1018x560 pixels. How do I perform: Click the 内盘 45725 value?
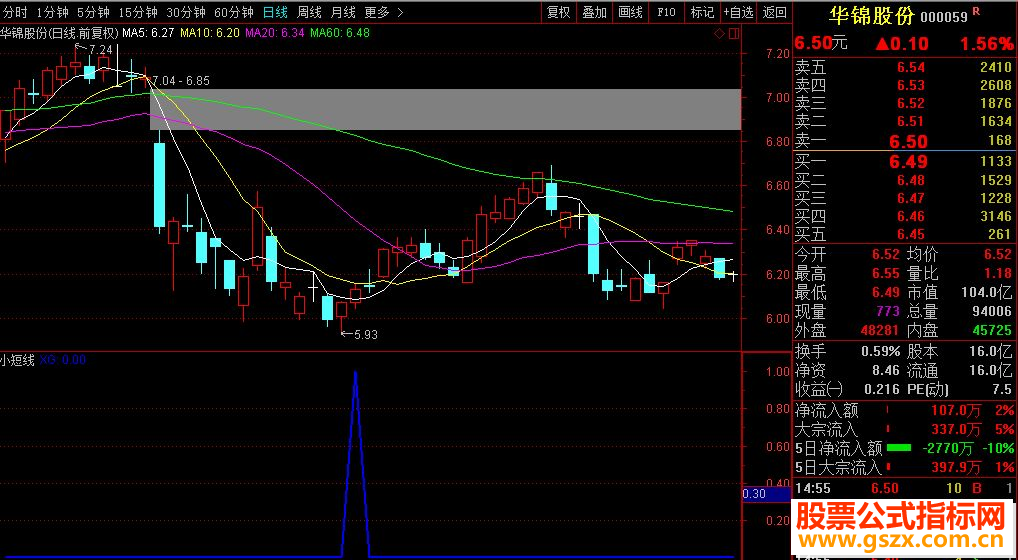992,330
